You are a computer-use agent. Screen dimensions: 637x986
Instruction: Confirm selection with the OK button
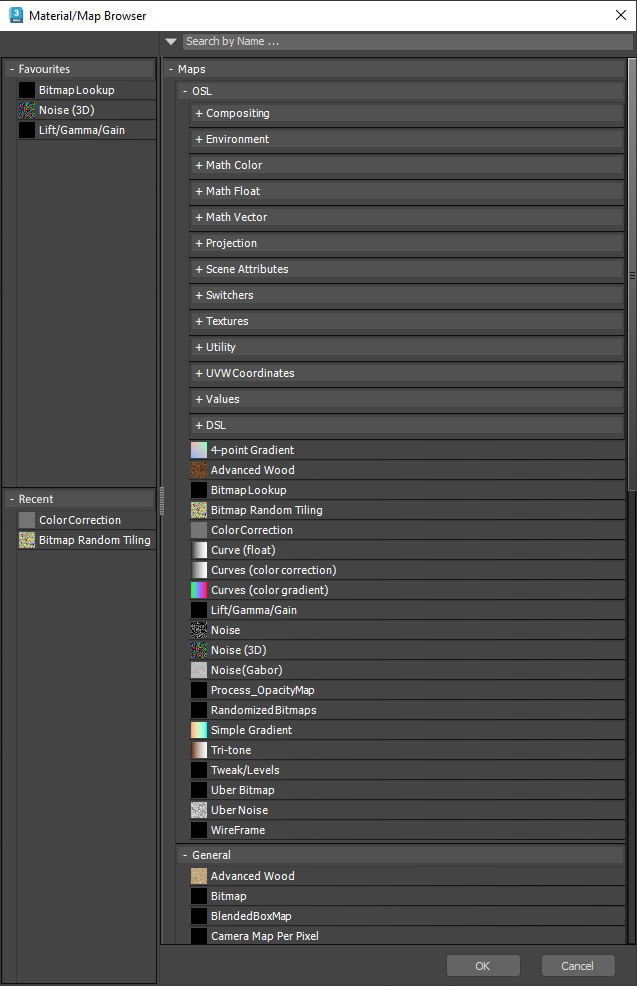click(483, 966)
